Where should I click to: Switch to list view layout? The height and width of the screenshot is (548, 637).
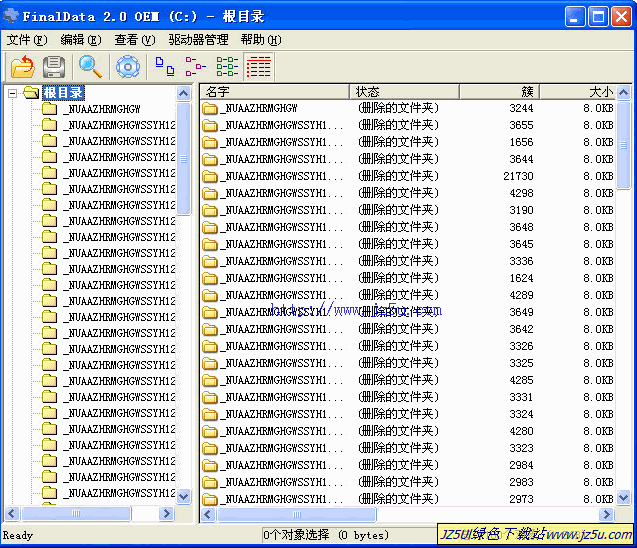(x=227, y=67)
